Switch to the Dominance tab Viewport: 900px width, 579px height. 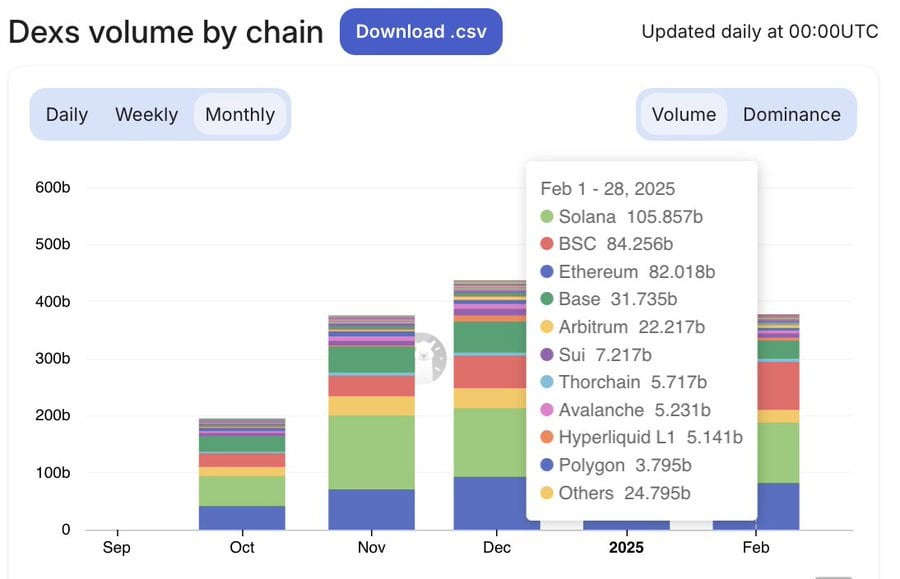pos(792,114)
